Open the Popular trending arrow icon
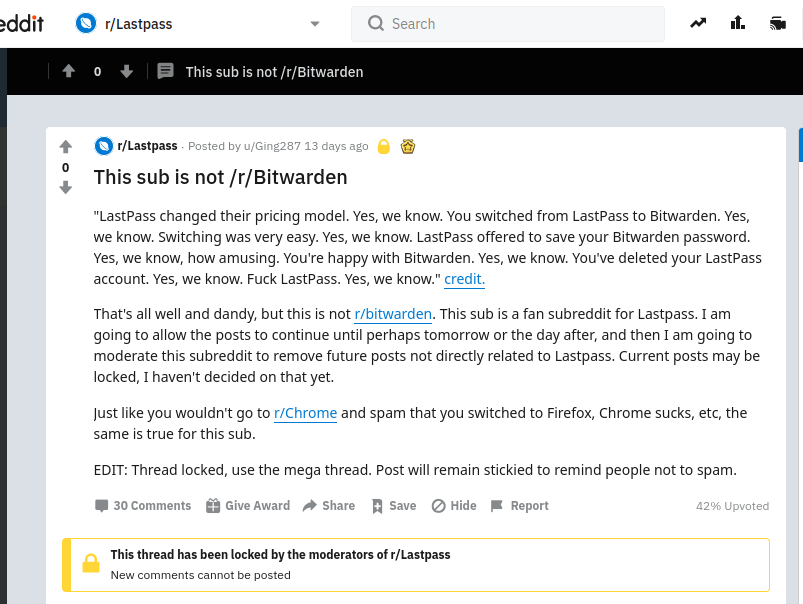 pyautogui.click(x=698, y=23)
